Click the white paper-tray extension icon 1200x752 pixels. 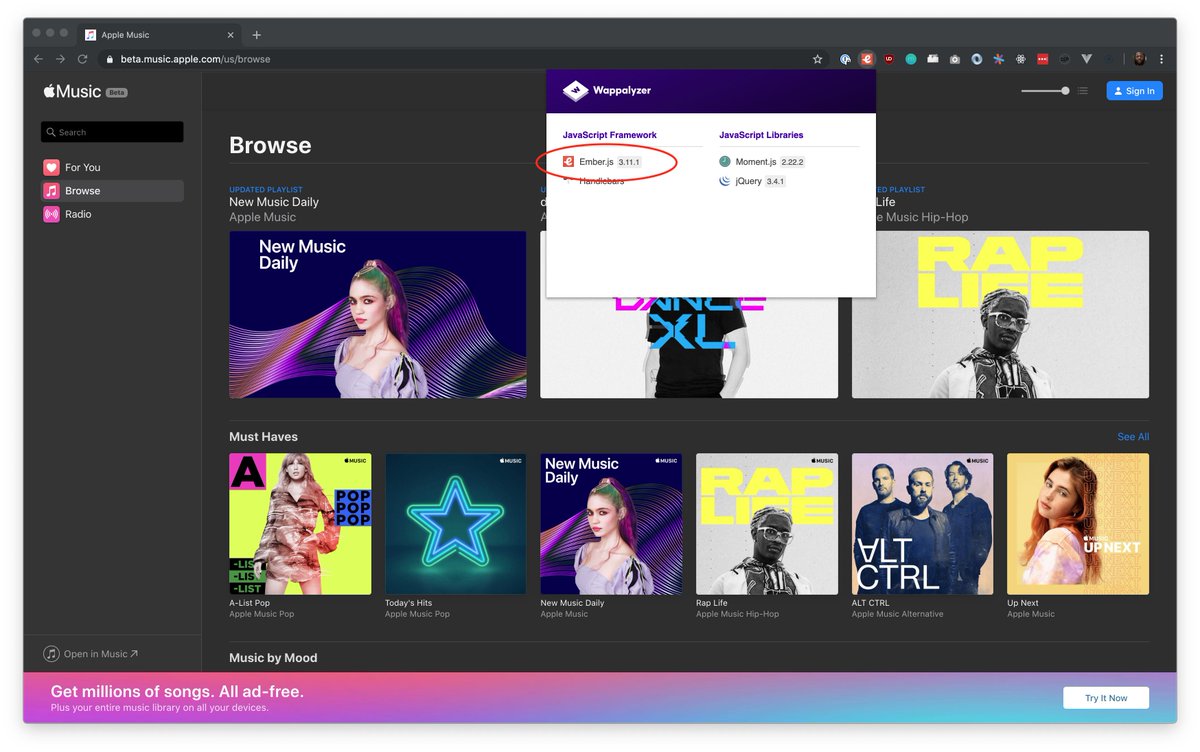933,59
